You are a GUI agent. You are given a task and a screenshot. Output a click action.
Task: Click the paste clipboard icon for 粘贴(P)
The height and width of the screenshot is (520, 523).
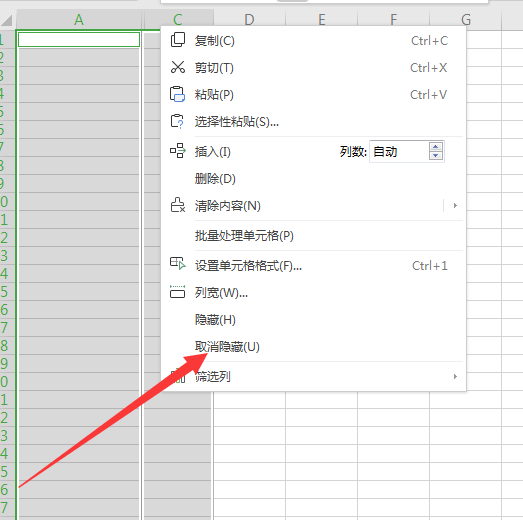tap(177, 94)
